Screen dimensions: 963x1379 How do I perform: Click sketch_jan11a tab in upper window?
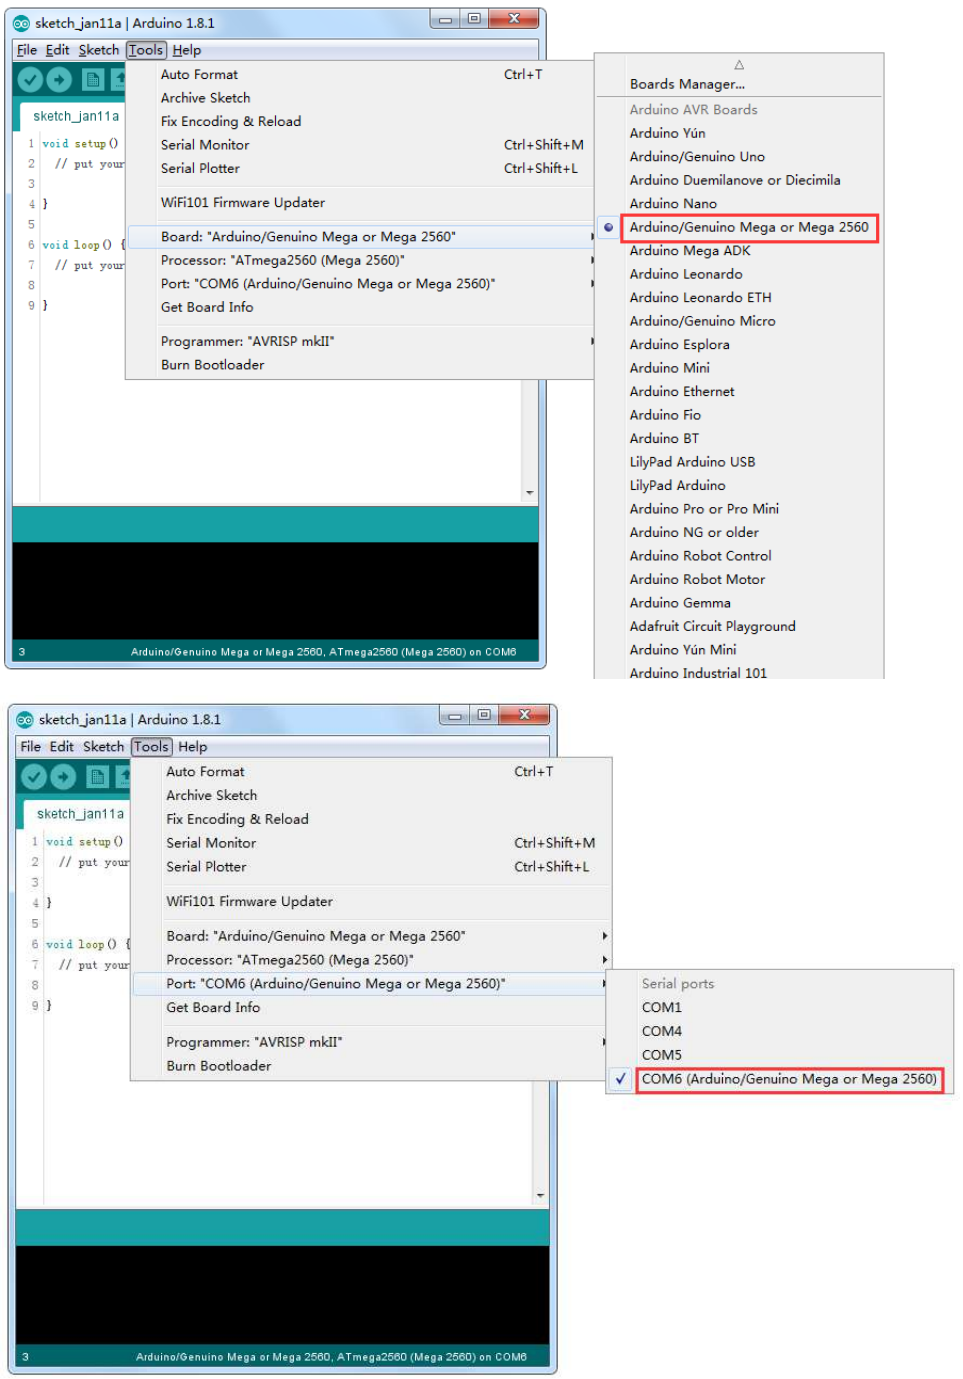[75, 117]
